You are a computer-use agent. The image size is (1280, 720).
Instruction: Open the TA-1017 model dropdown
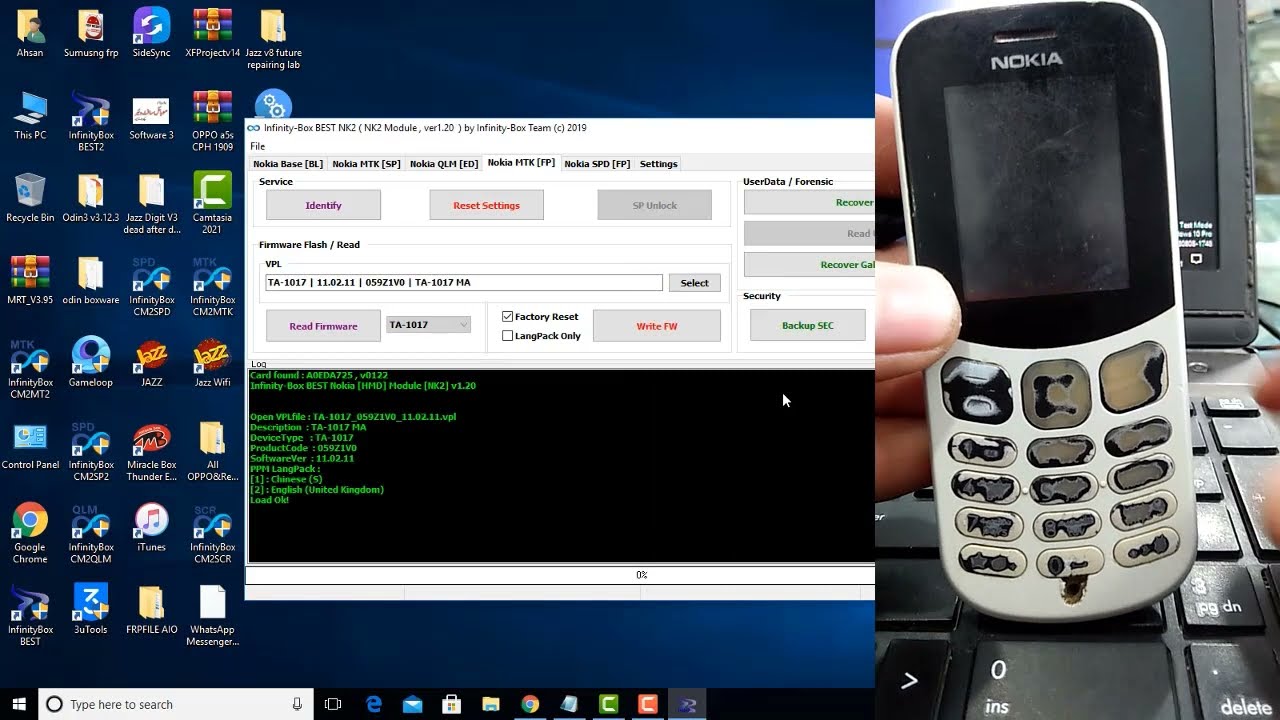coord(428,325)
